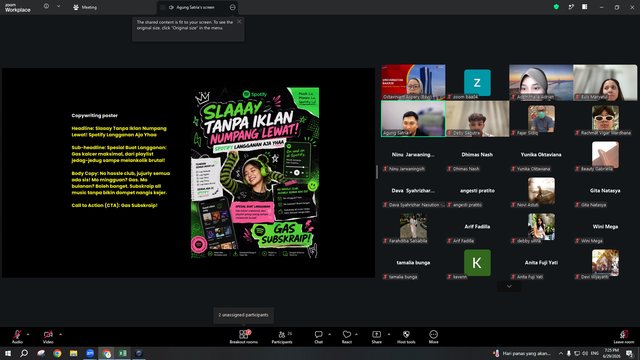
Task: Select Fajar Sidiq's participant tile
Action: 541,119
